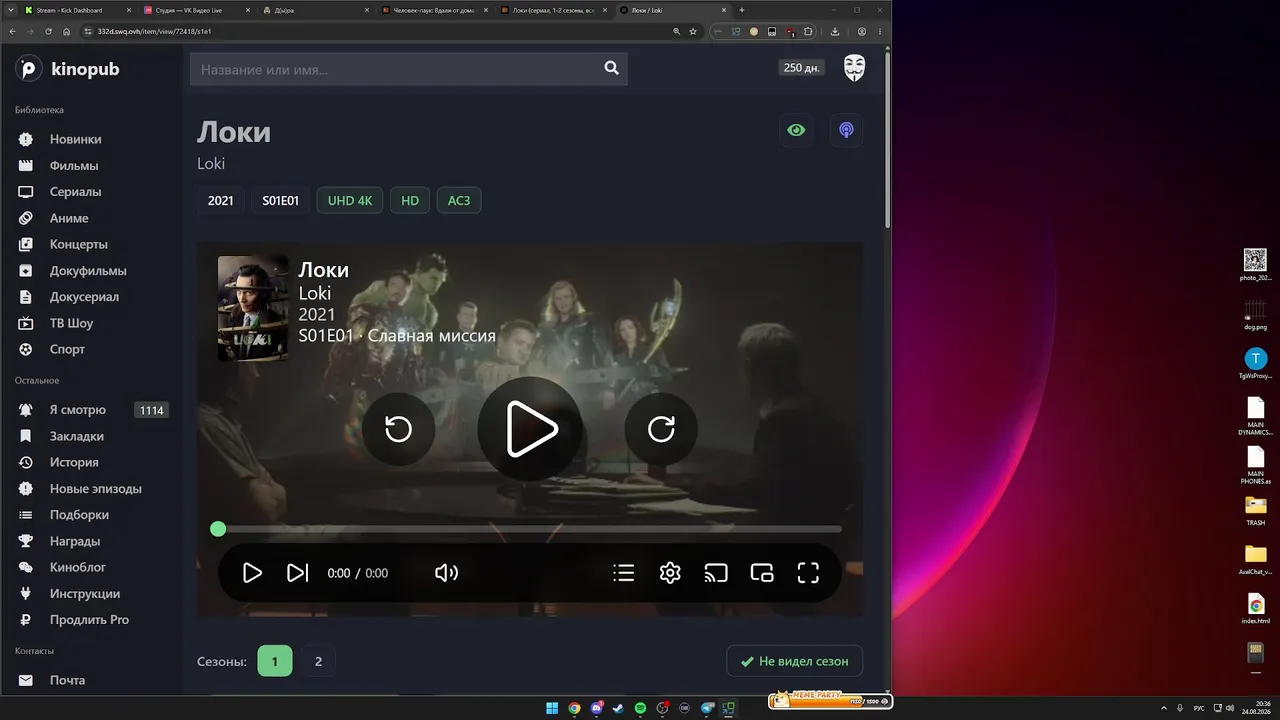The image size is (1280, 720).
Task: Open the Я смотрю watchlist
Action: coord(78,410)
